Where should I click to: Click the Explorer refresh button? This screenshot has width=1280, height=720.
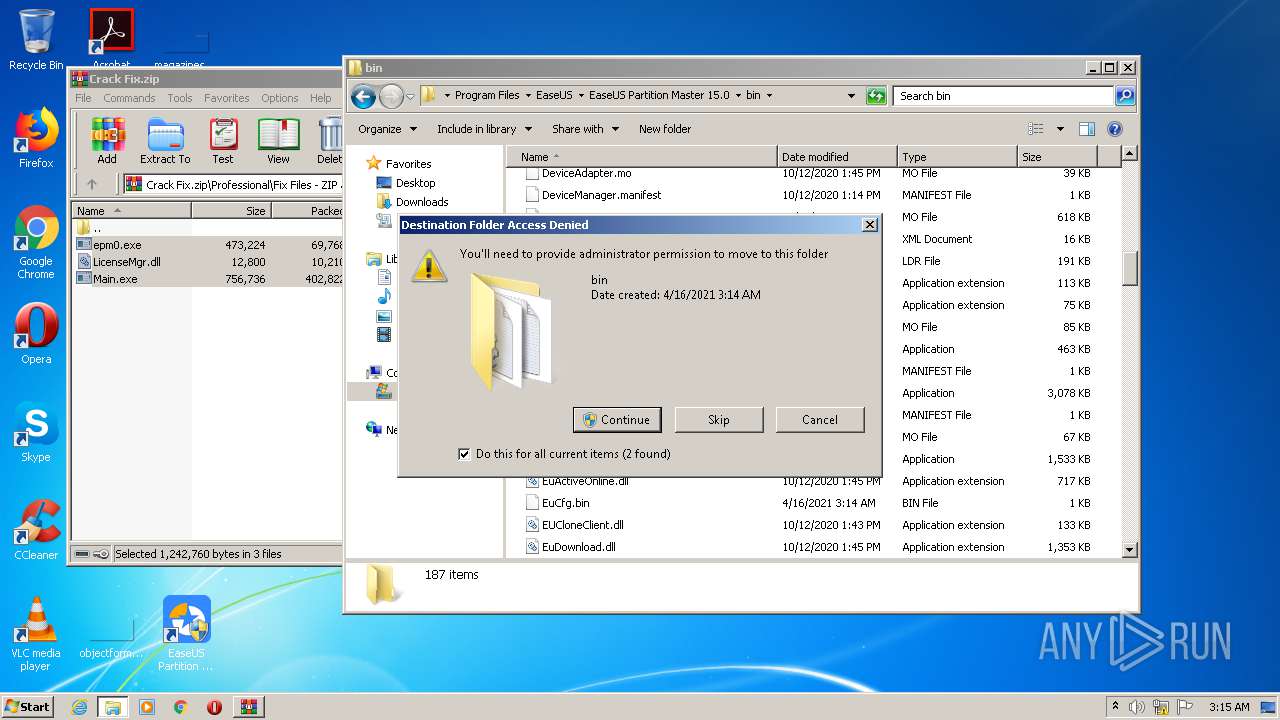(x=876, y=96)
